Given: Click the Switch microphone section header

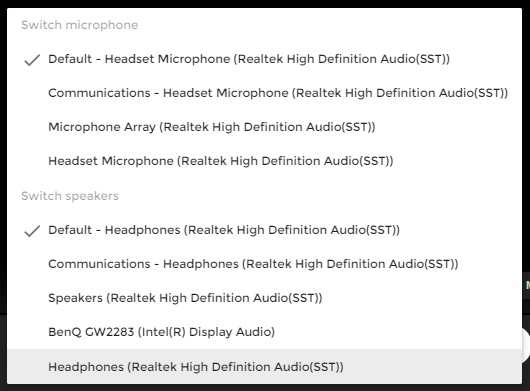Looking at the screenshot, I should tap(80, 25).
